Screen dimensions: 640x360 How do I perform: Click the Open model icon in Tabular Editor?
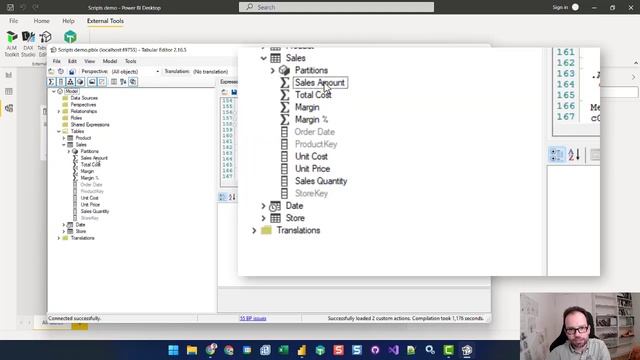51,71
